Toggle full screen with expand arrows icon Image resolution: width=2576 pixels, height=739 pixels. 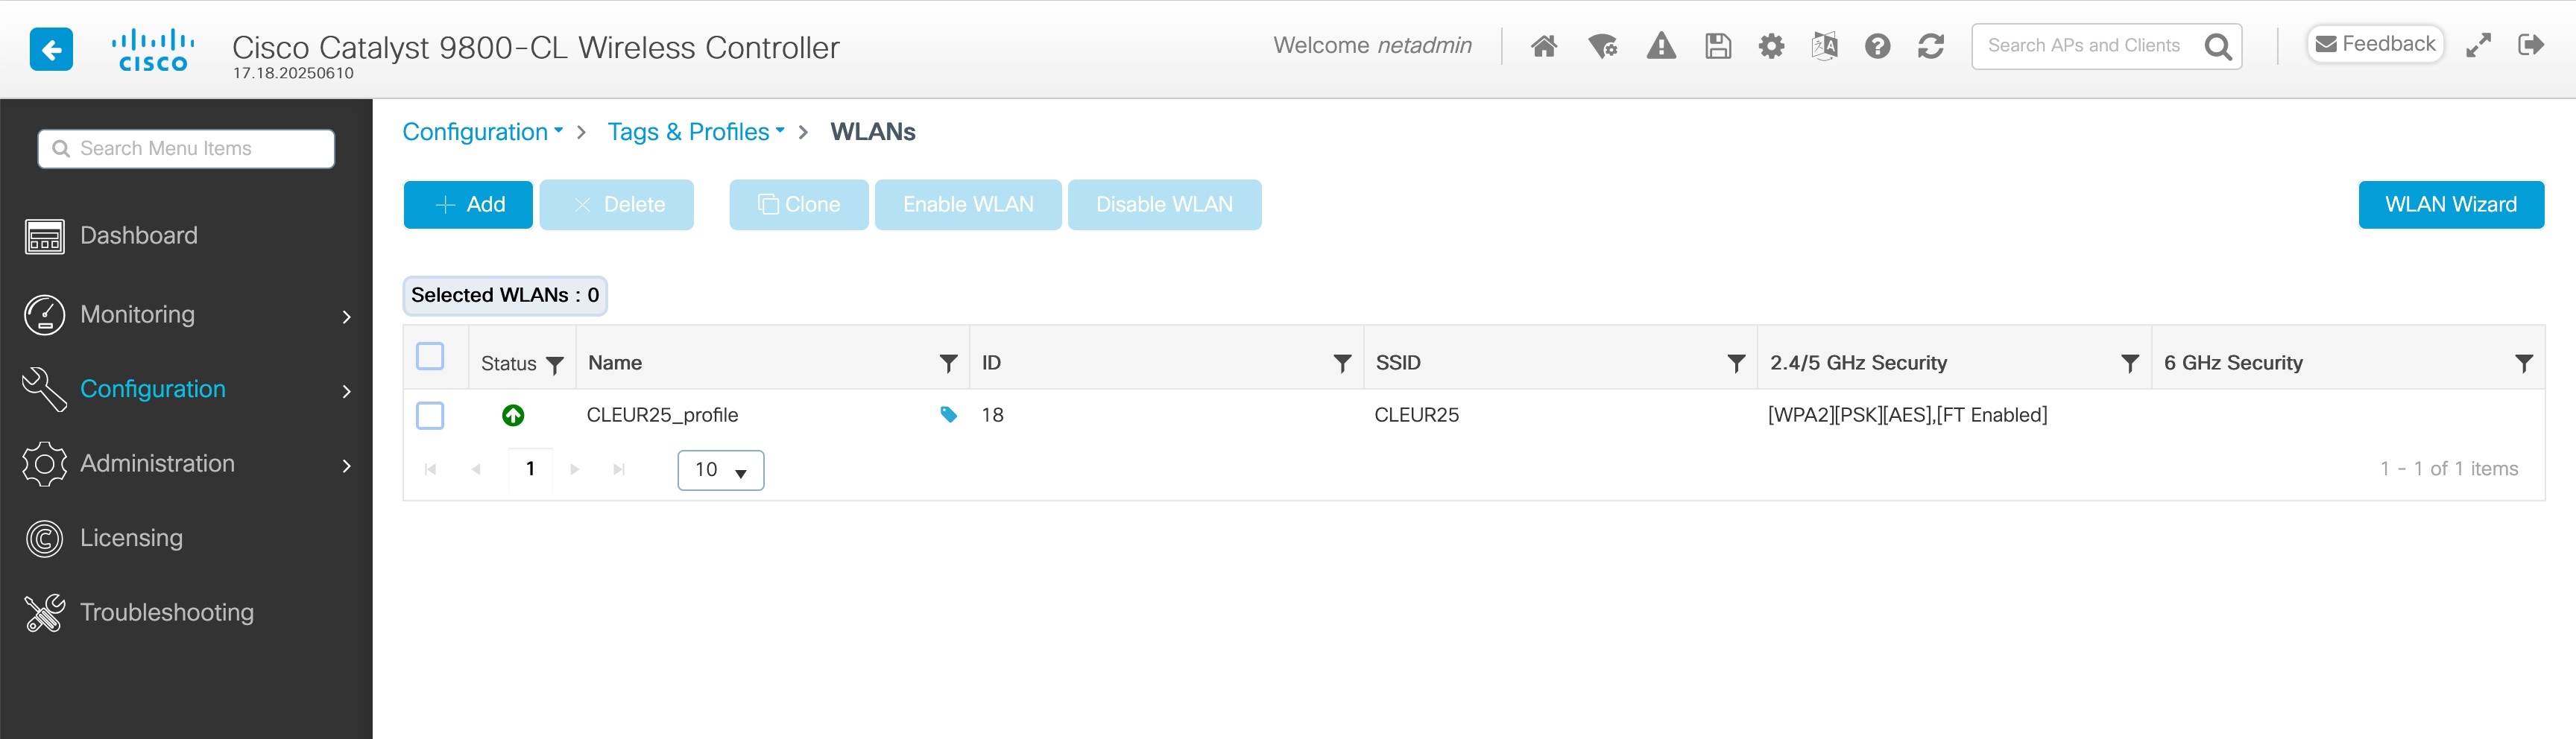click(2478, 45)
